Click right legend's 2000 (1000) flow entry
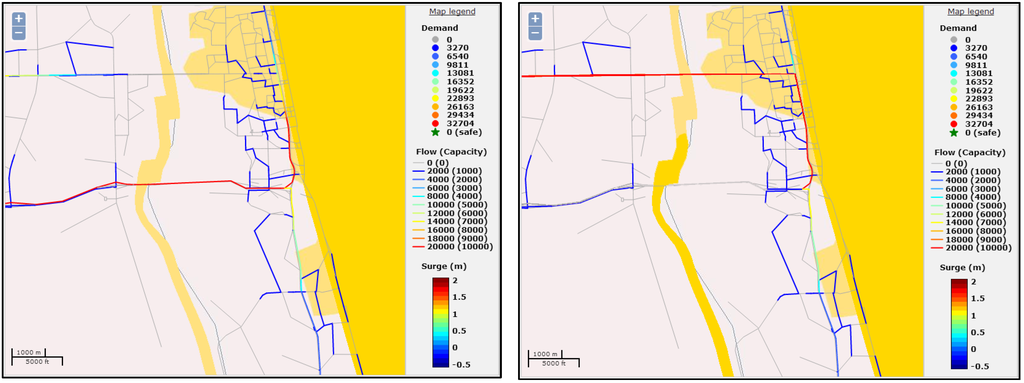Viewport: 1024px width, 383px height. coord(976,172)
